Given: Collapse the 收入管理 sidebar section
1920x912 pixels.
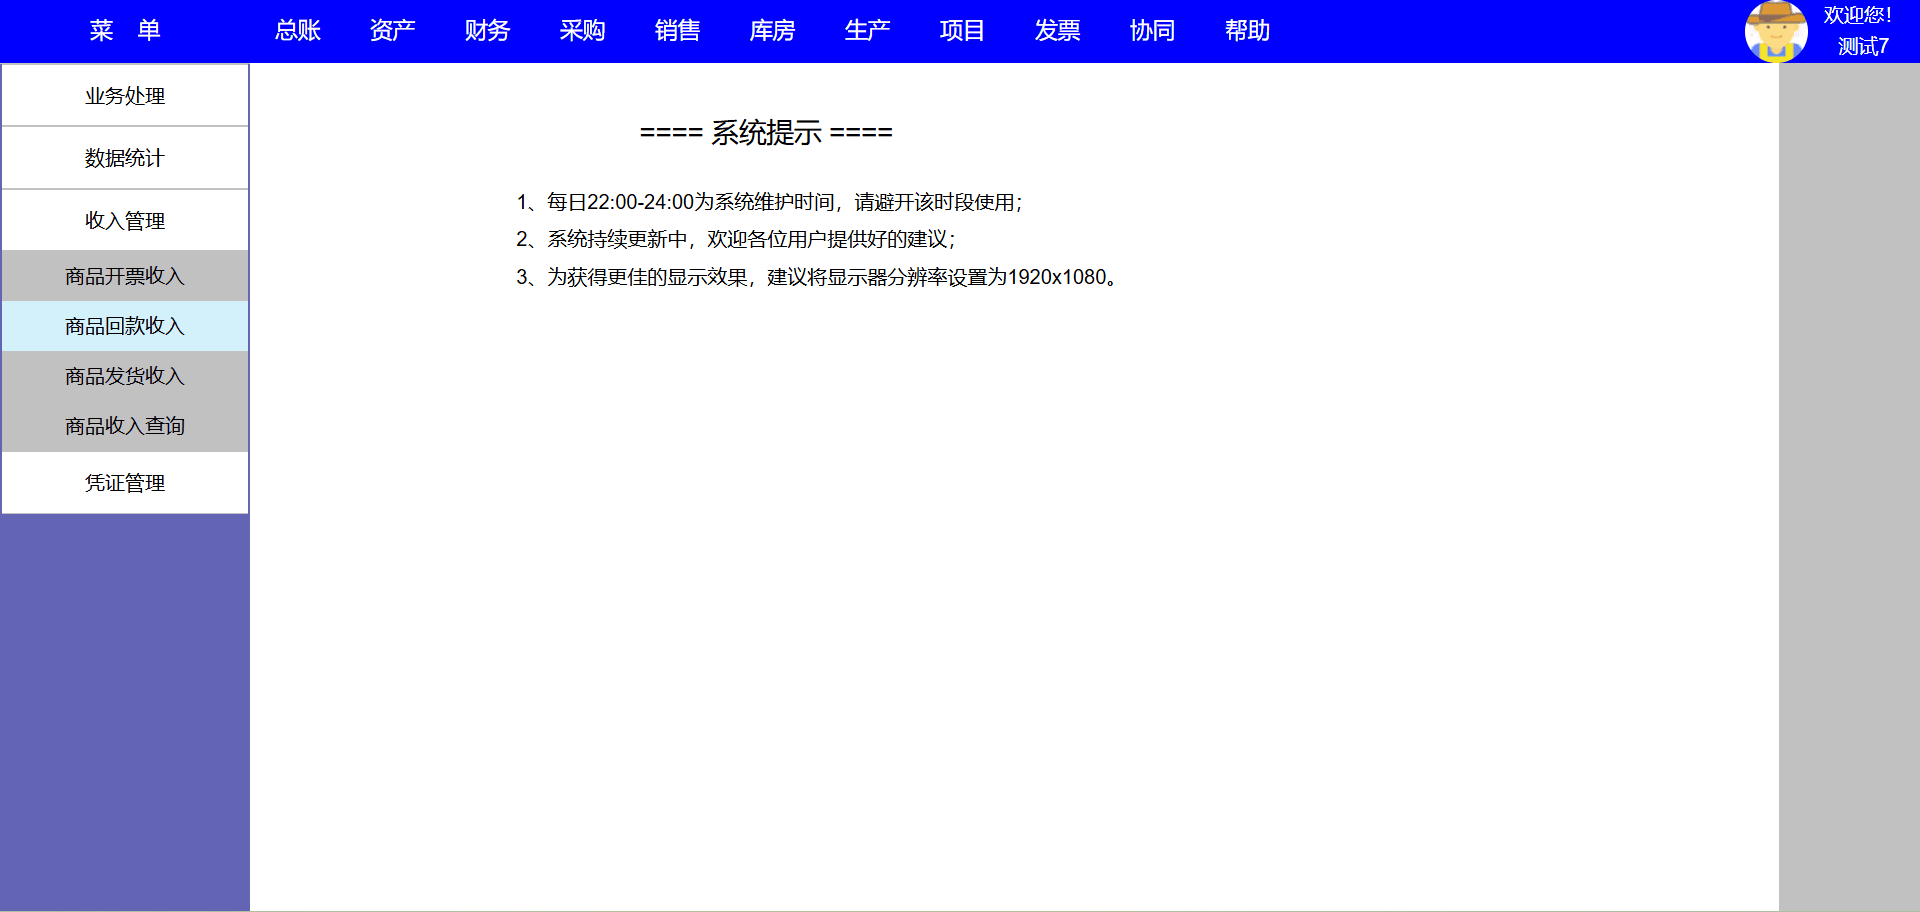Looking at the screenshot, I should (125, 220).
